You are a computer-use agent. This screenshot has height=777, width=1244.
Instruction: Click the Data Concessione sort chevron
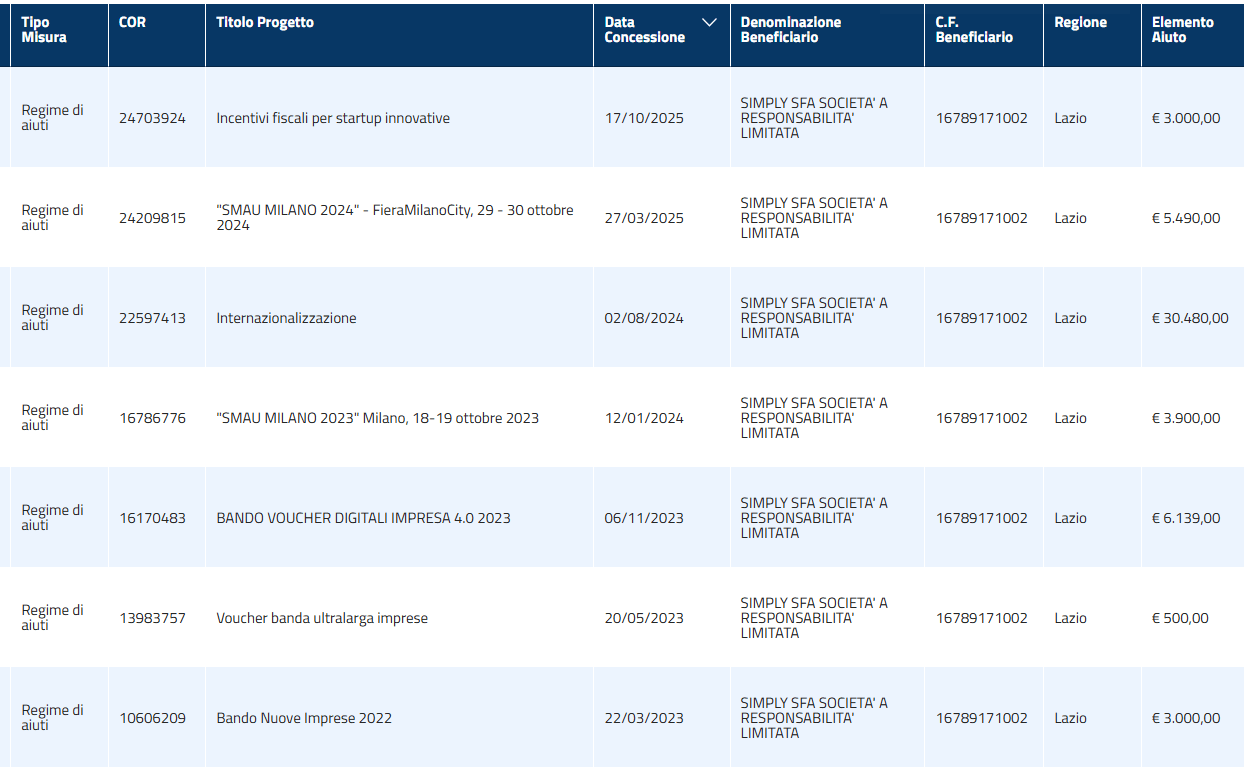pyautogui.click(x=710, y=23)
